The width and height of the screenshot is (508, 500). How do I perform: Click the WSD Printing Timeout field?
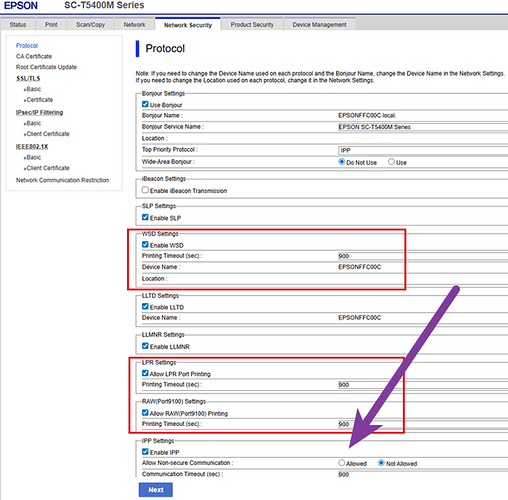click(x=423, y=256)
